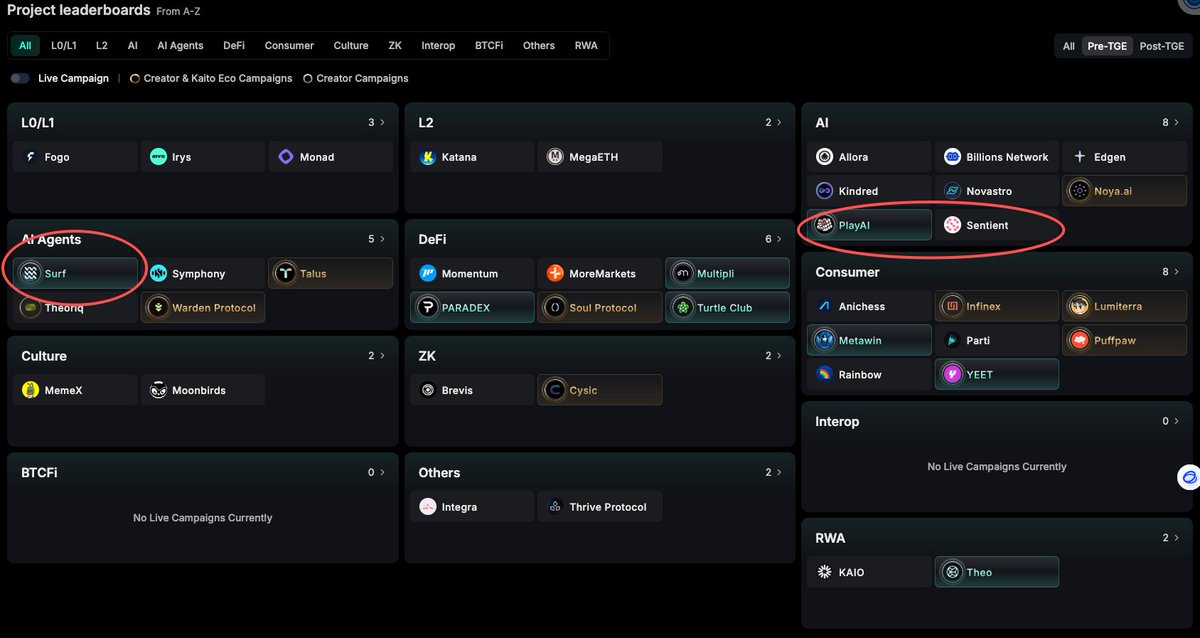Screen dimensions: 1200x638
Task: Open the PARADEX logo icon
Action: point(428,308)
